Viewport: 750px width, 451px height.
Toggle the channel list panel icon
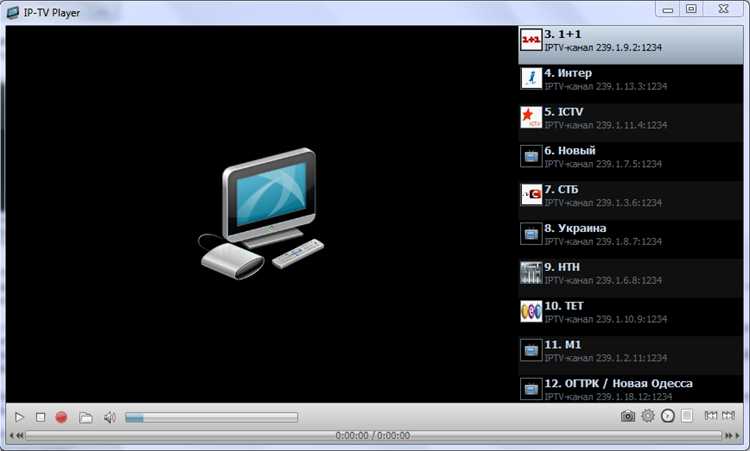(687, 416)
